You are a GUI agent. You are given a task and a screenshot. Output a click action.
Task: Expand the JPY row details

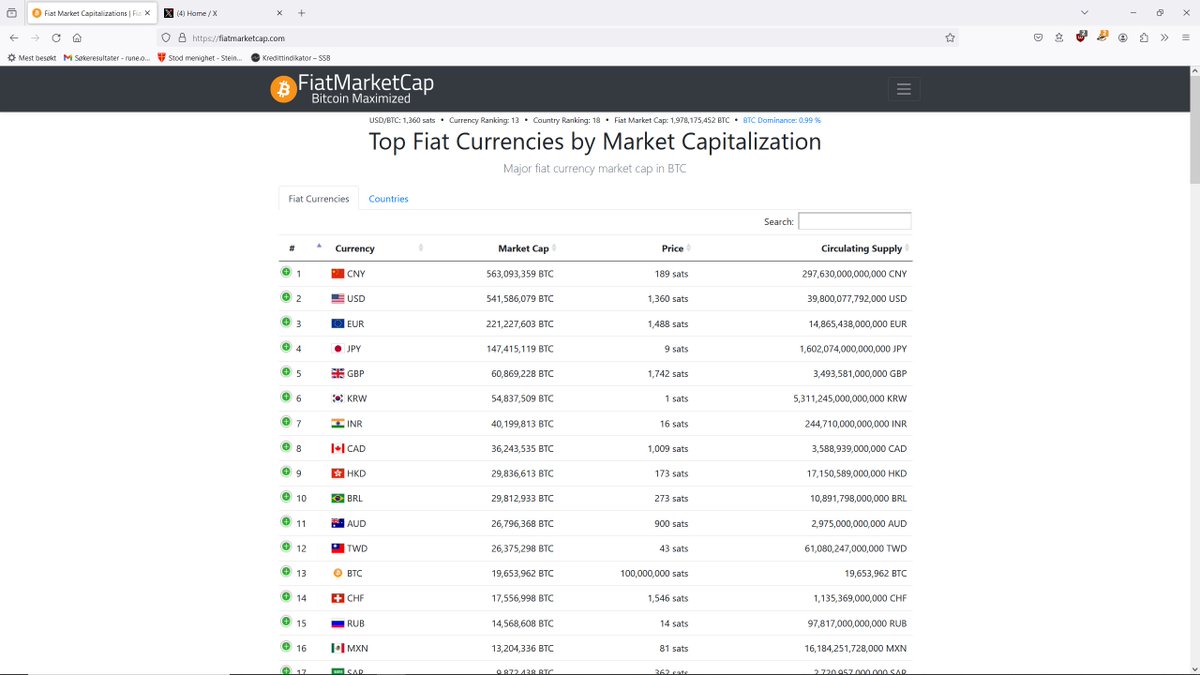pyautogui.click(x=286, y=347)
